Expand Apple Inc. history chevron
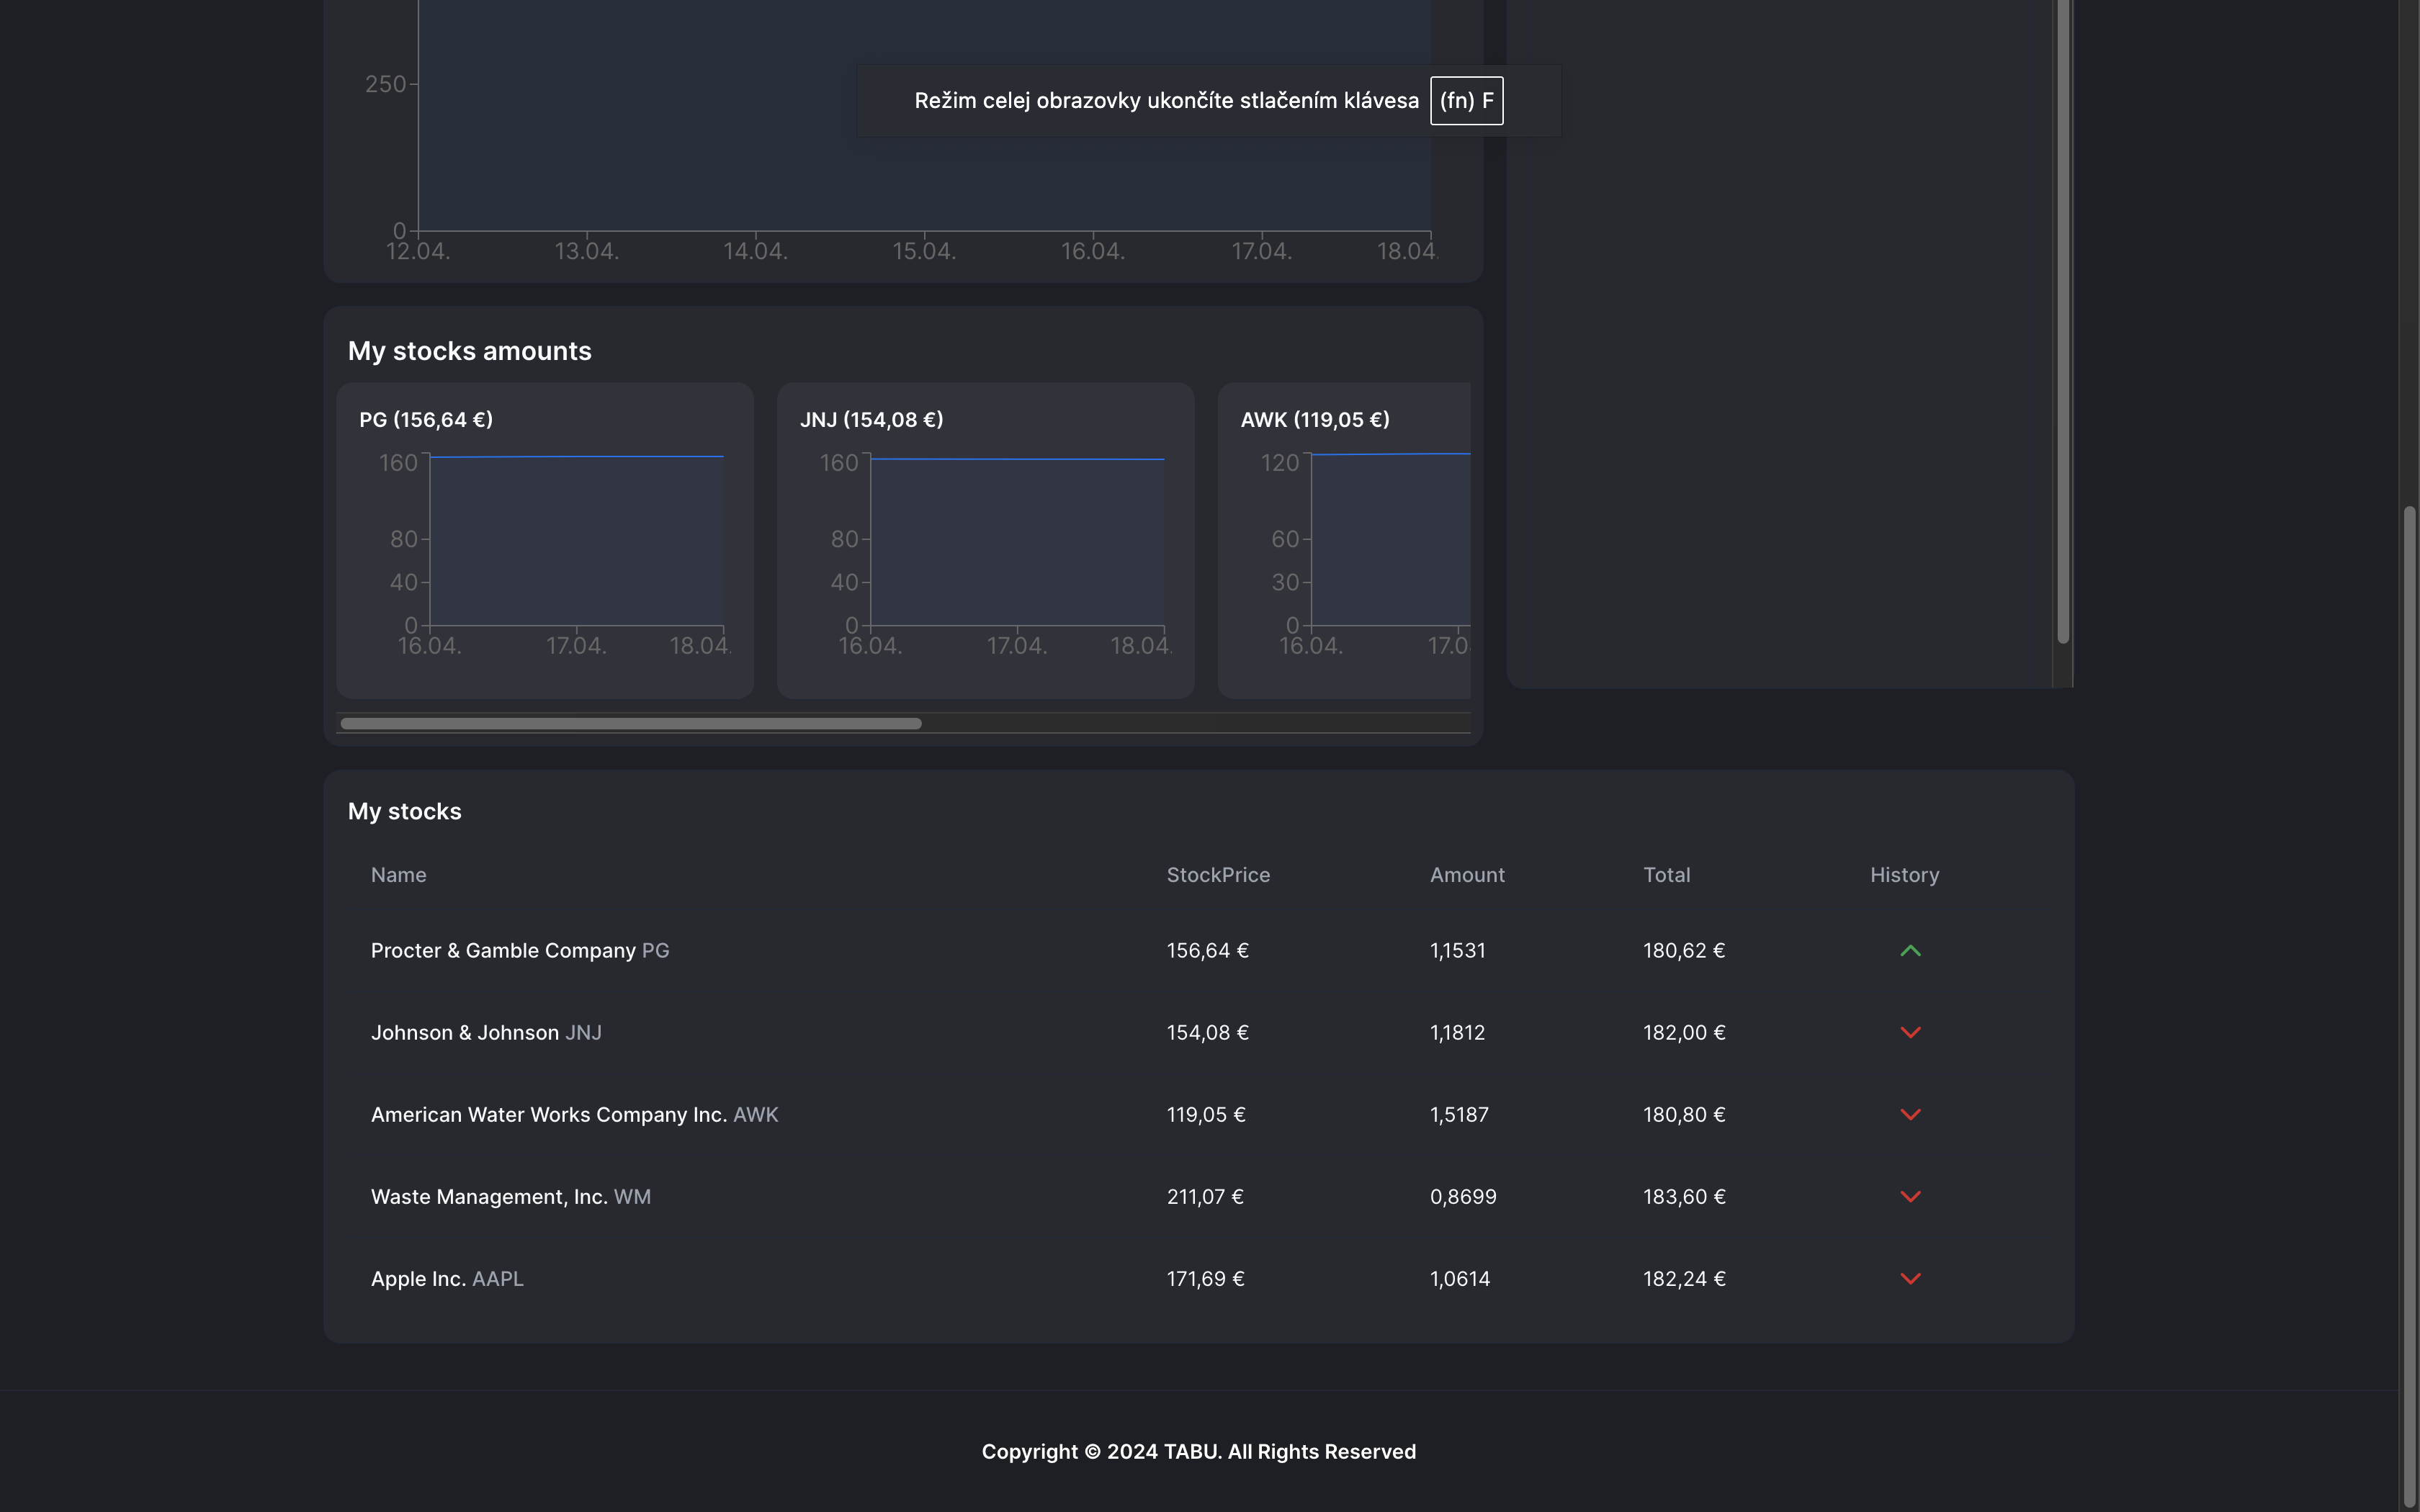This screenshot has height=1512, width=2420. point(1909,1279)
